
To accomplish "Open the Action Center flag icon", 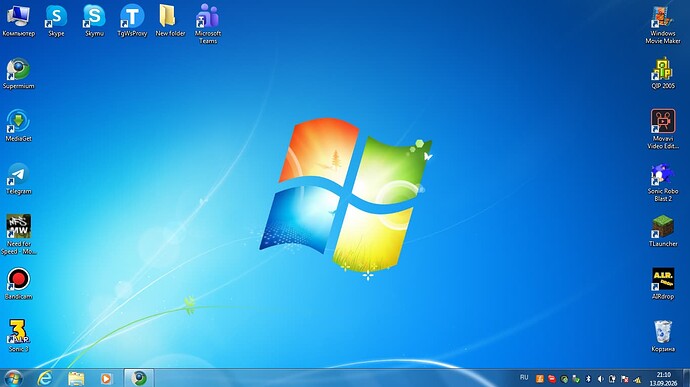I will [x=624, y=379].
